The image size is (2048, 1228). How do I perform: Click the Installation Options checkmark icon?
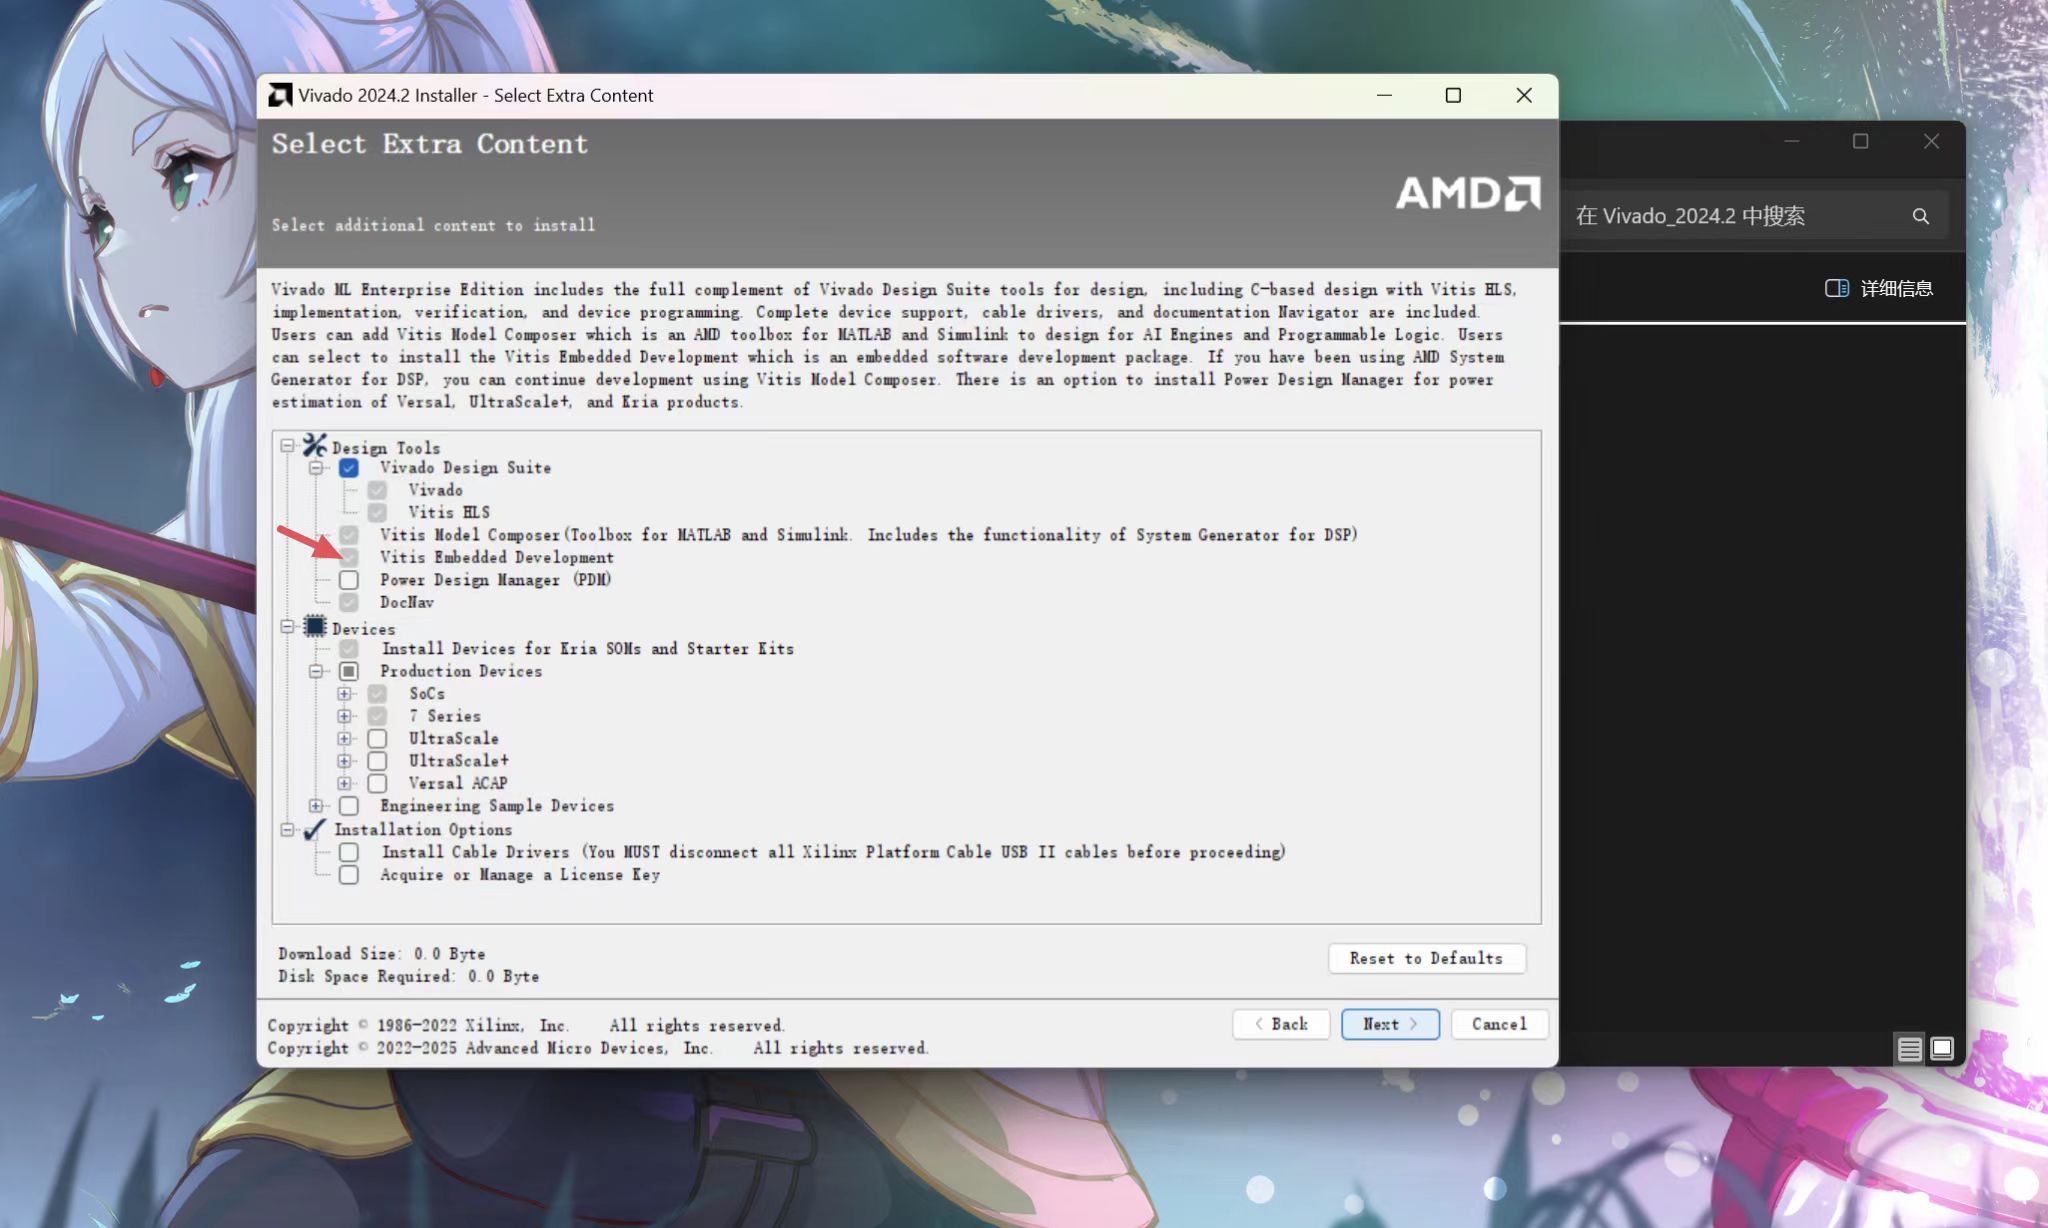click(315, 829)
